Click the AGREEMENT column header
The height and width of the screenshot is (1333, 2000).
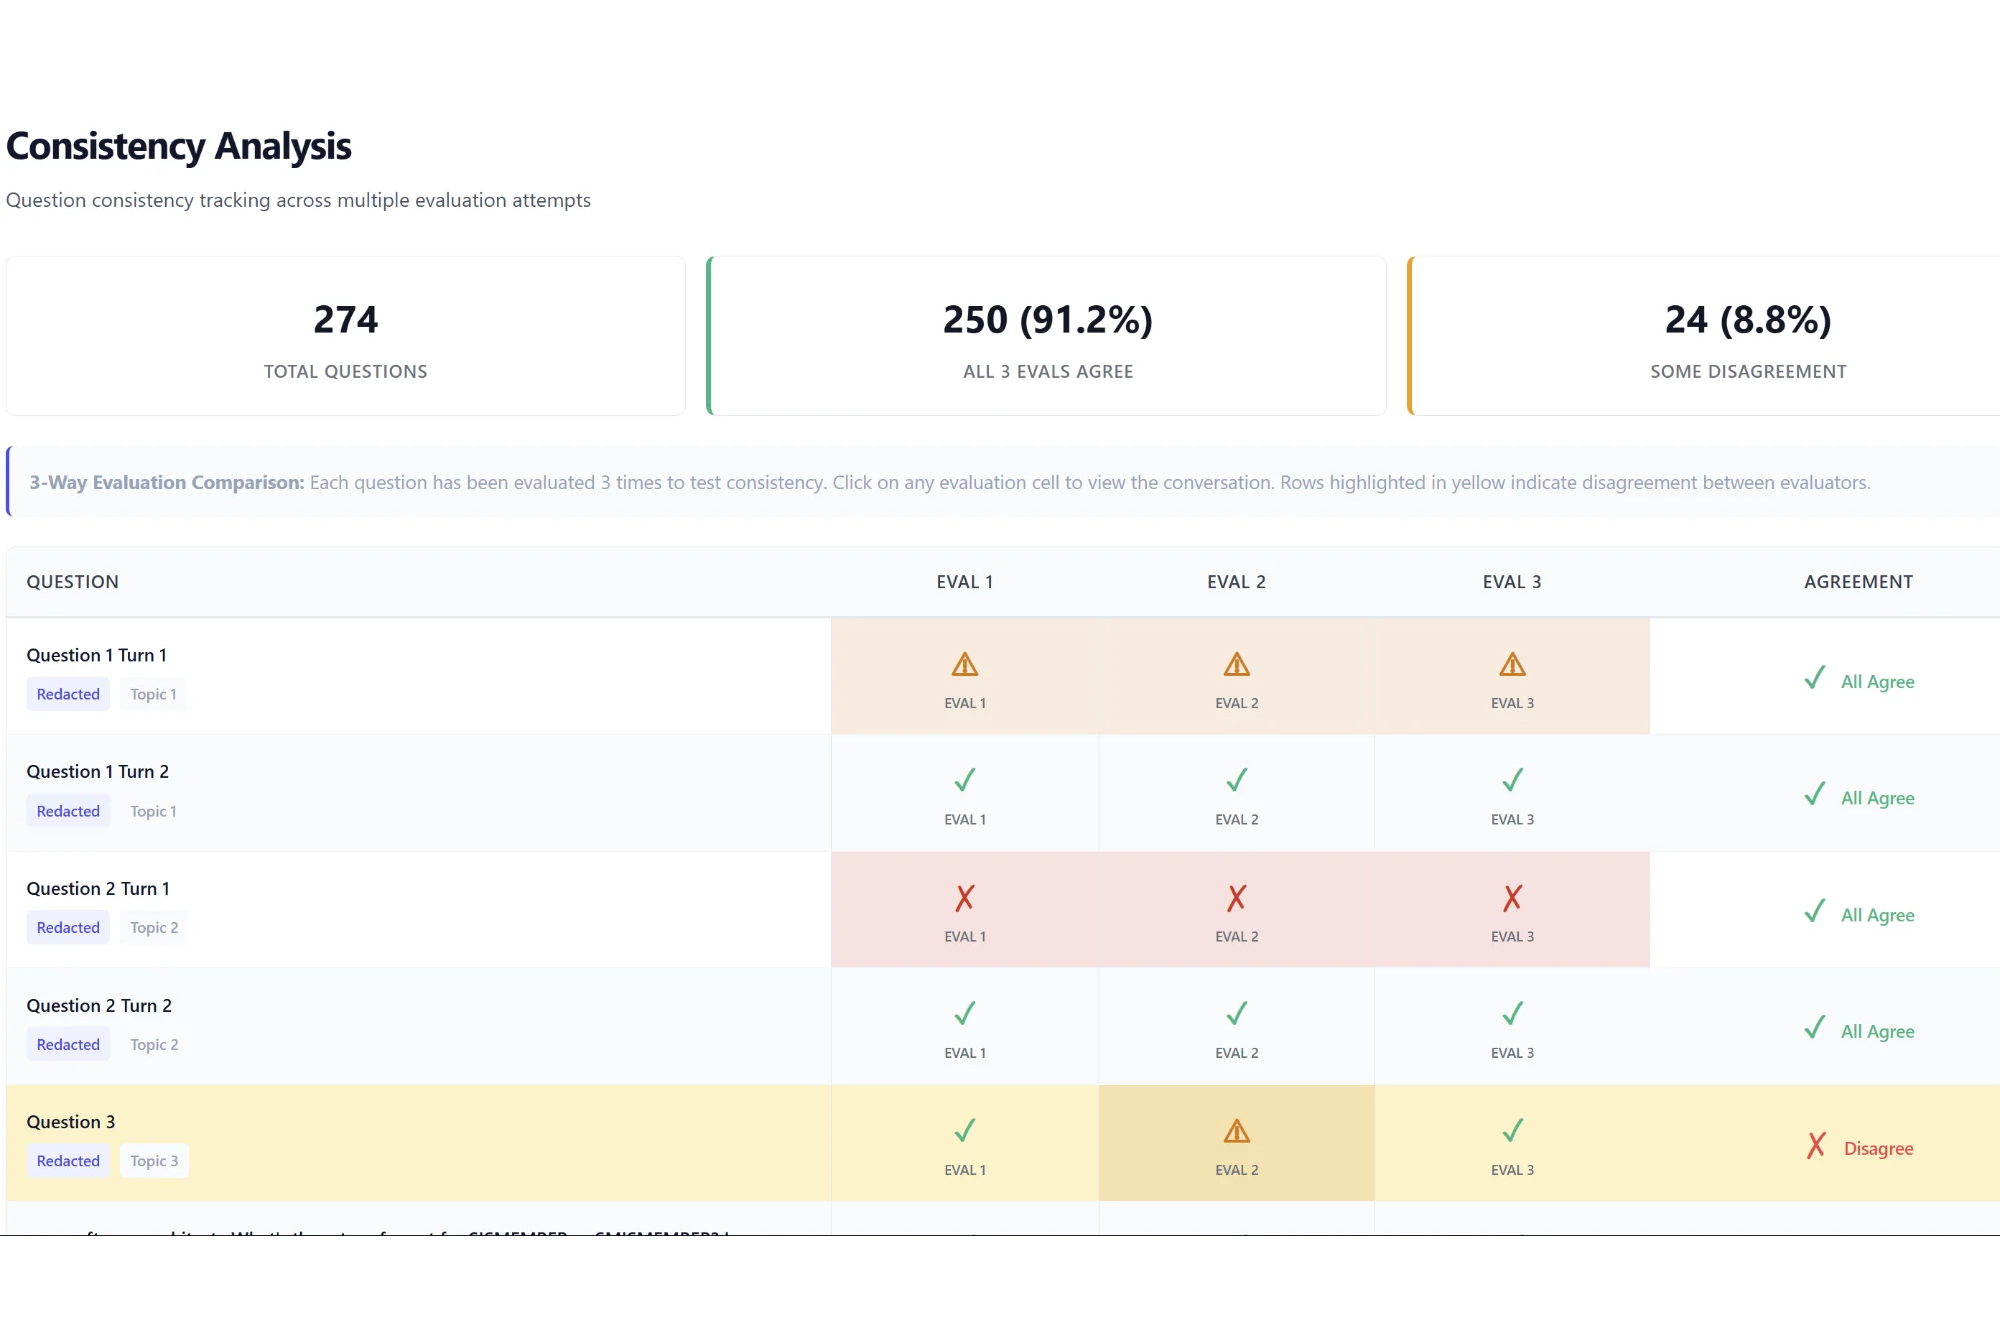1858,582
